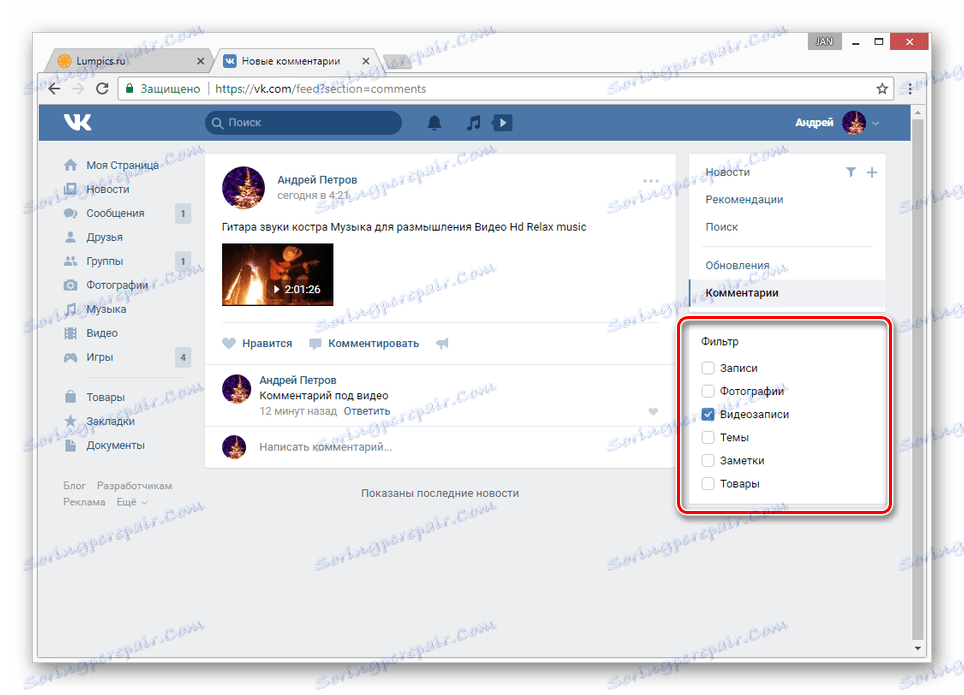Select Поиск in right panel
This screenshot has height=695, width=964.
721,227
